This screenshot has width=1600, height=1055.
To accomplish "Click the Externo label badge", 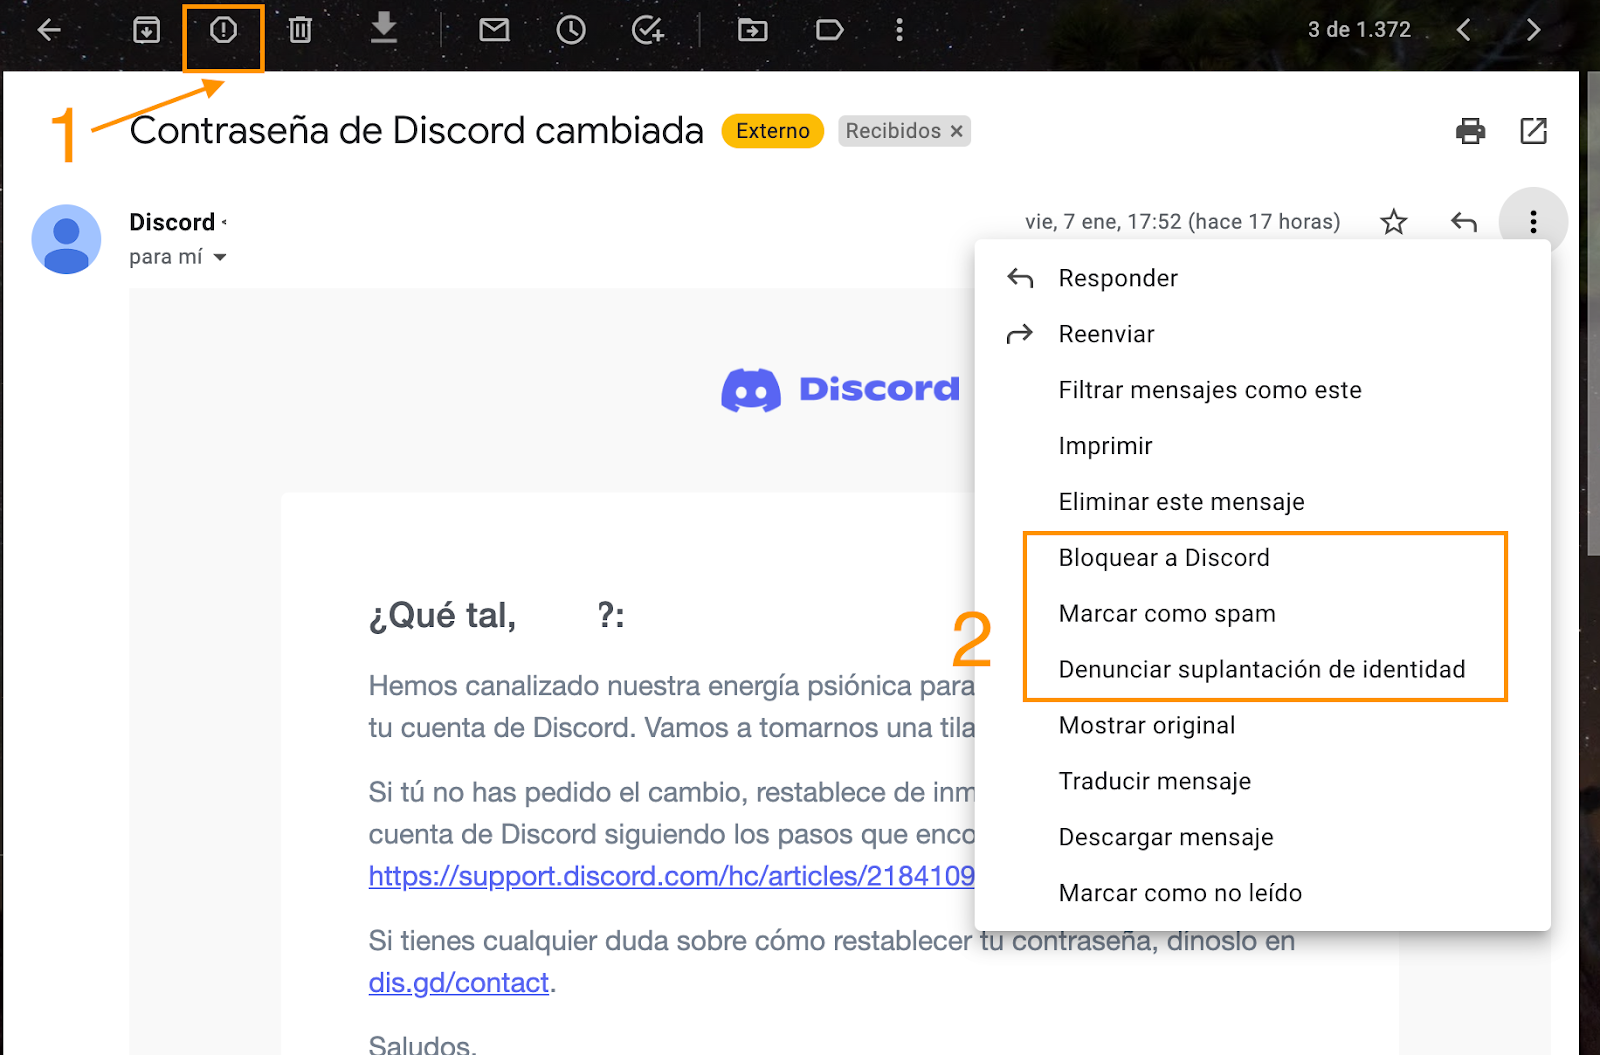I will [773, 131].
